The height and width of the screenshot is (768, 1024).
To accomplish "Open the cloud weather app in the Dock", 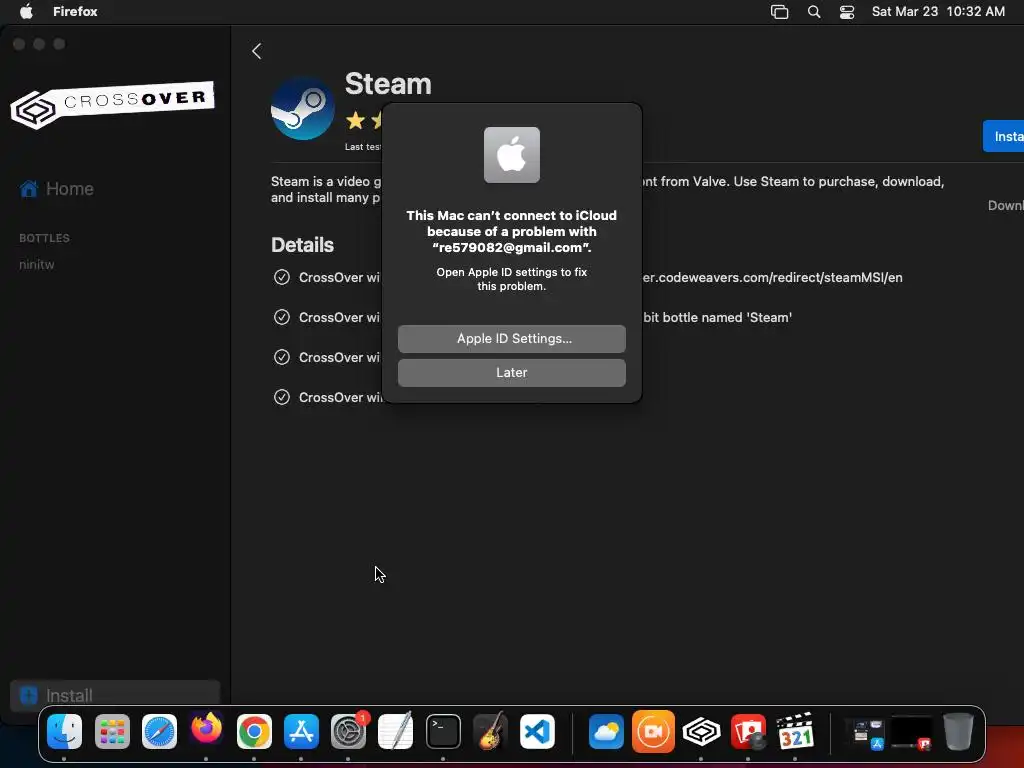I will click(x=606, y=731).
